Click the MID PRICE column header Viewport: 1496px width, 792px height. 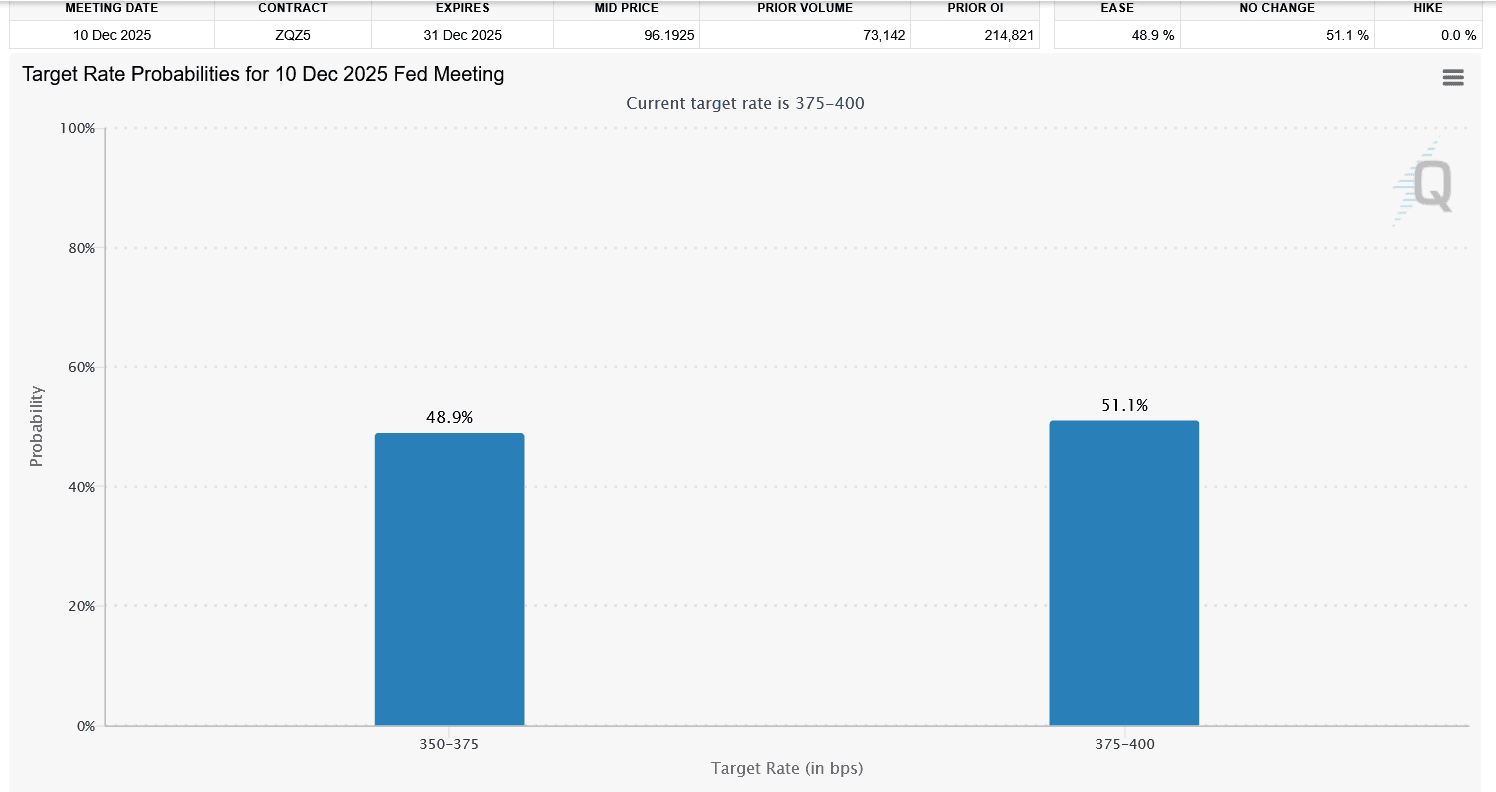tap(626, 8)
